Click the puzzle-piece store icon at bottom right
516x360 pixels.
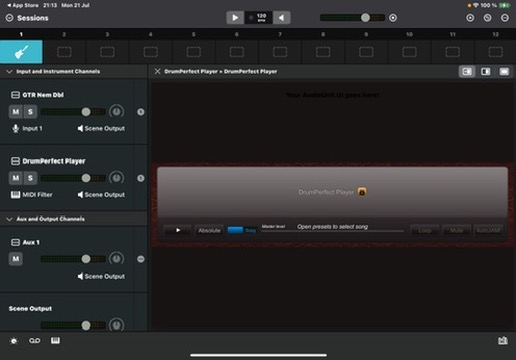(x=503, y=340)
